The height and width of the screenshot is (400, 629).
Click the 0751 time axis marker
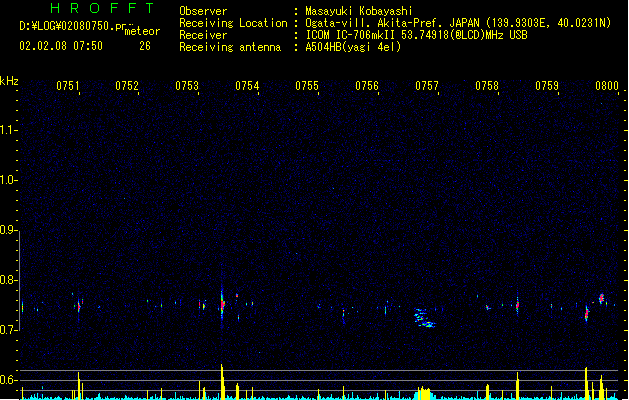pyautogui.click(x=68, y=85)
